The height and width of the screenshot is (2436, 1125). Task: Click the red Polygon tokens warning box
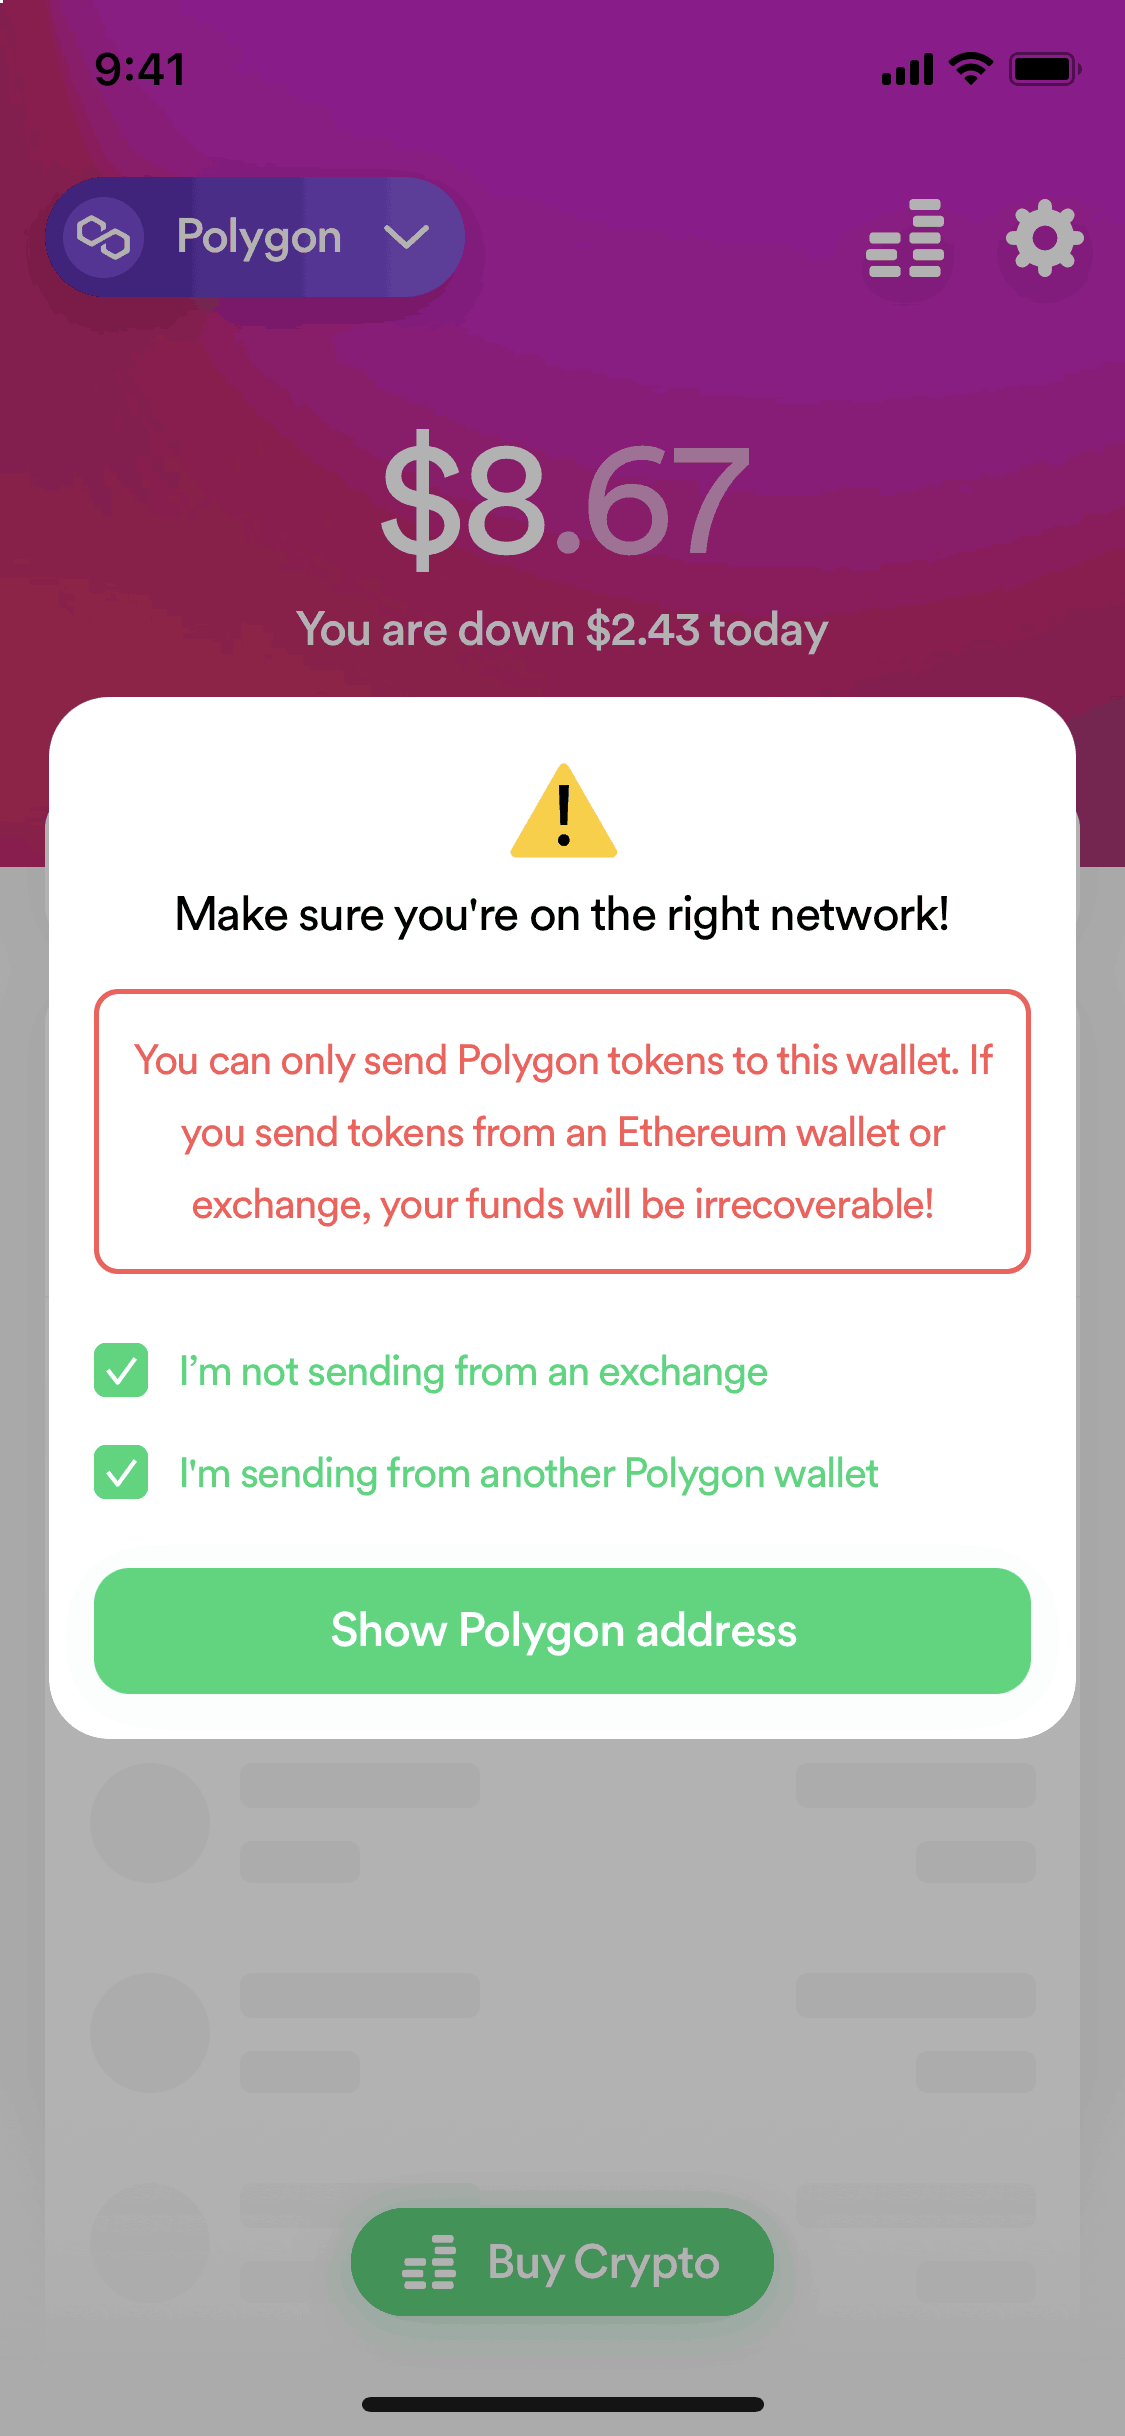(x=562, y=1131)
